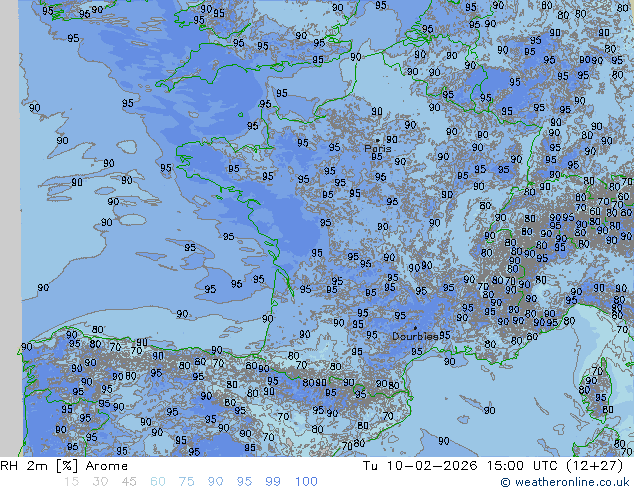Click the weatheronline.co.uk copyright text
634x490 pixels.
564,482
